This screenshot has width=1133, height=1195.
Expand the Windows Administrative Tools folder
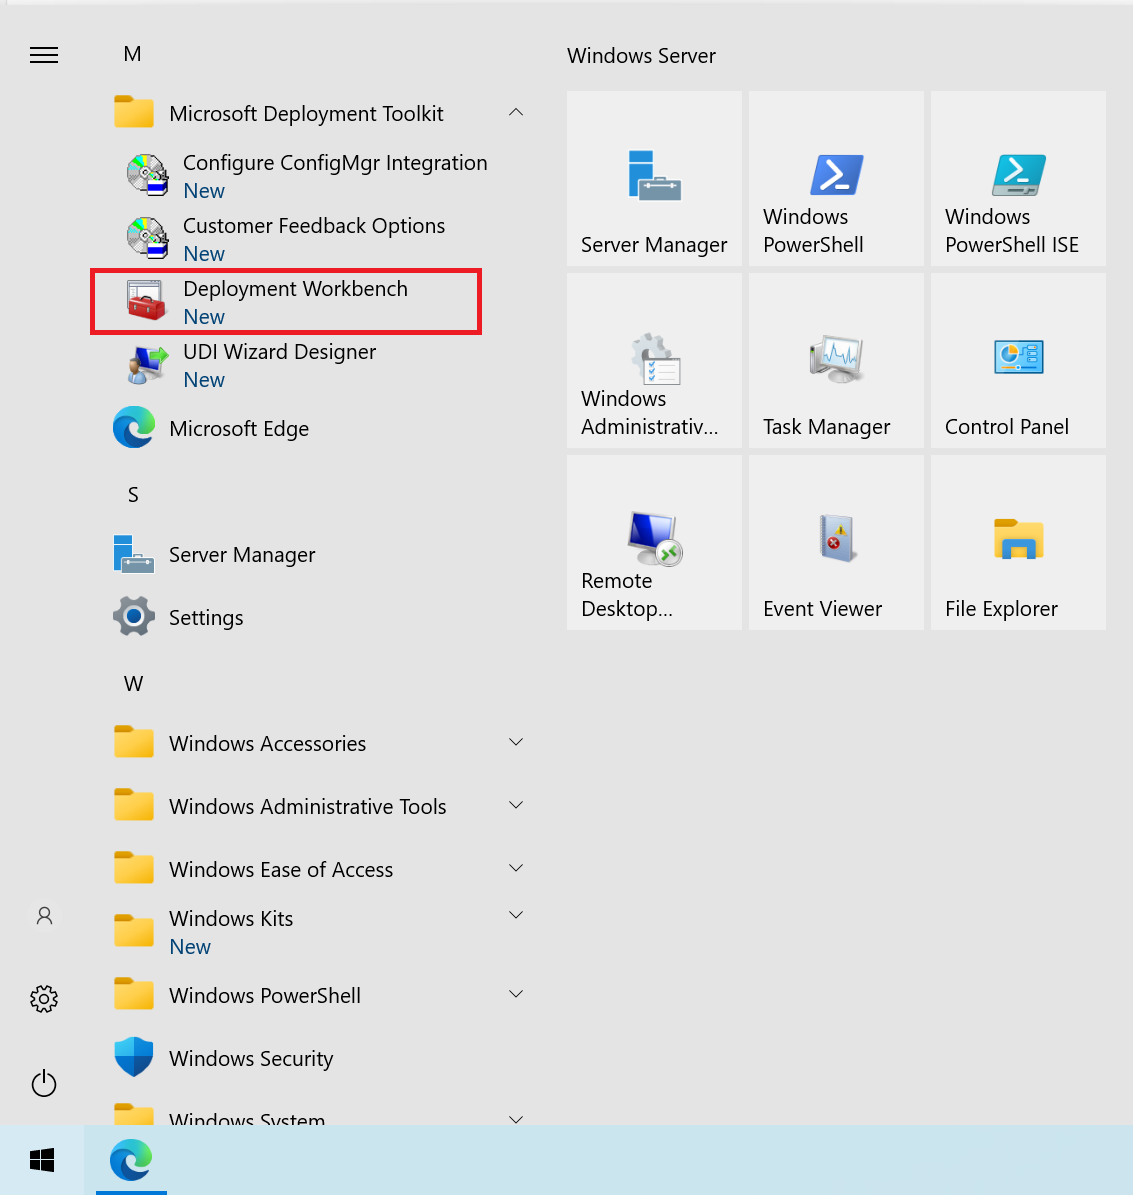[516, 805]
